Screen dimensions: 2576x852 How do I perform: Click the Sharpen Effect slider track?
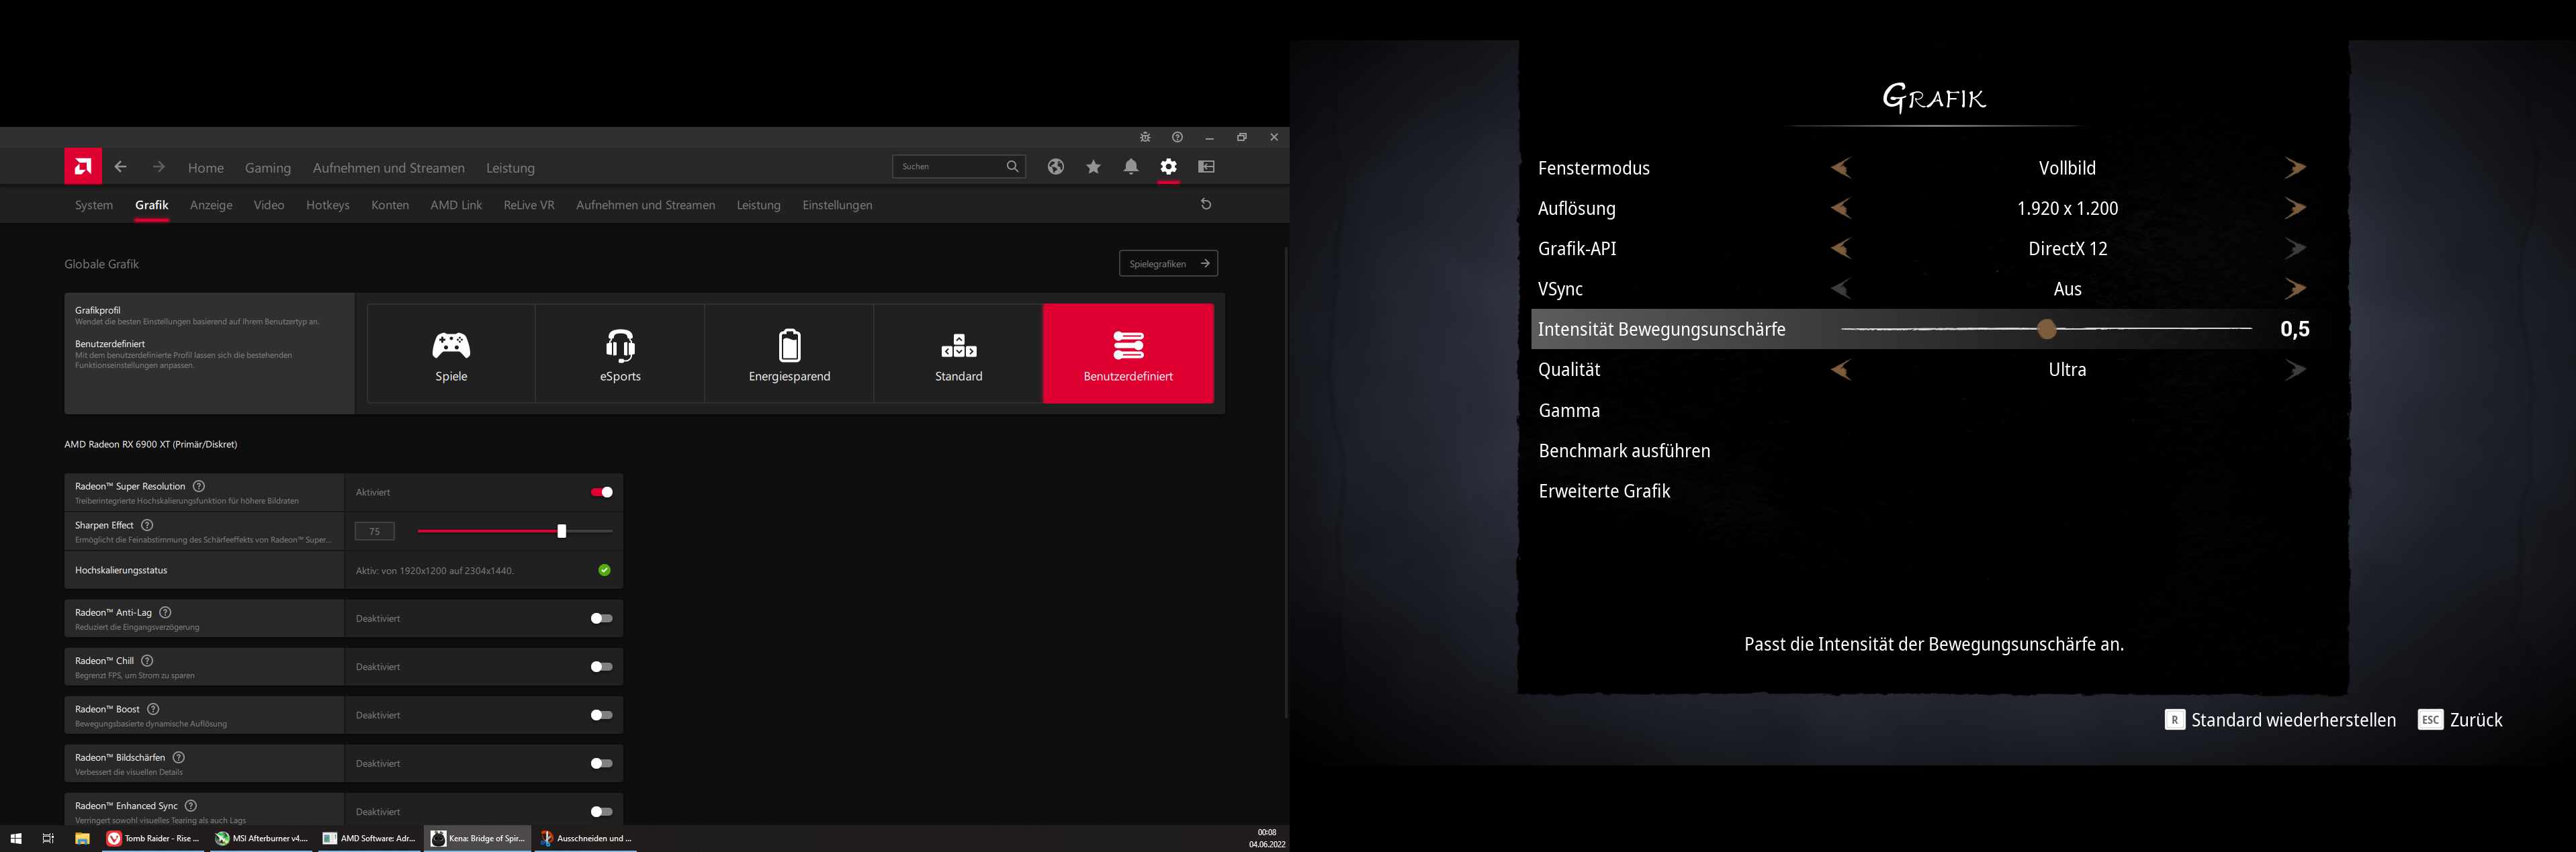pos(490,531)
